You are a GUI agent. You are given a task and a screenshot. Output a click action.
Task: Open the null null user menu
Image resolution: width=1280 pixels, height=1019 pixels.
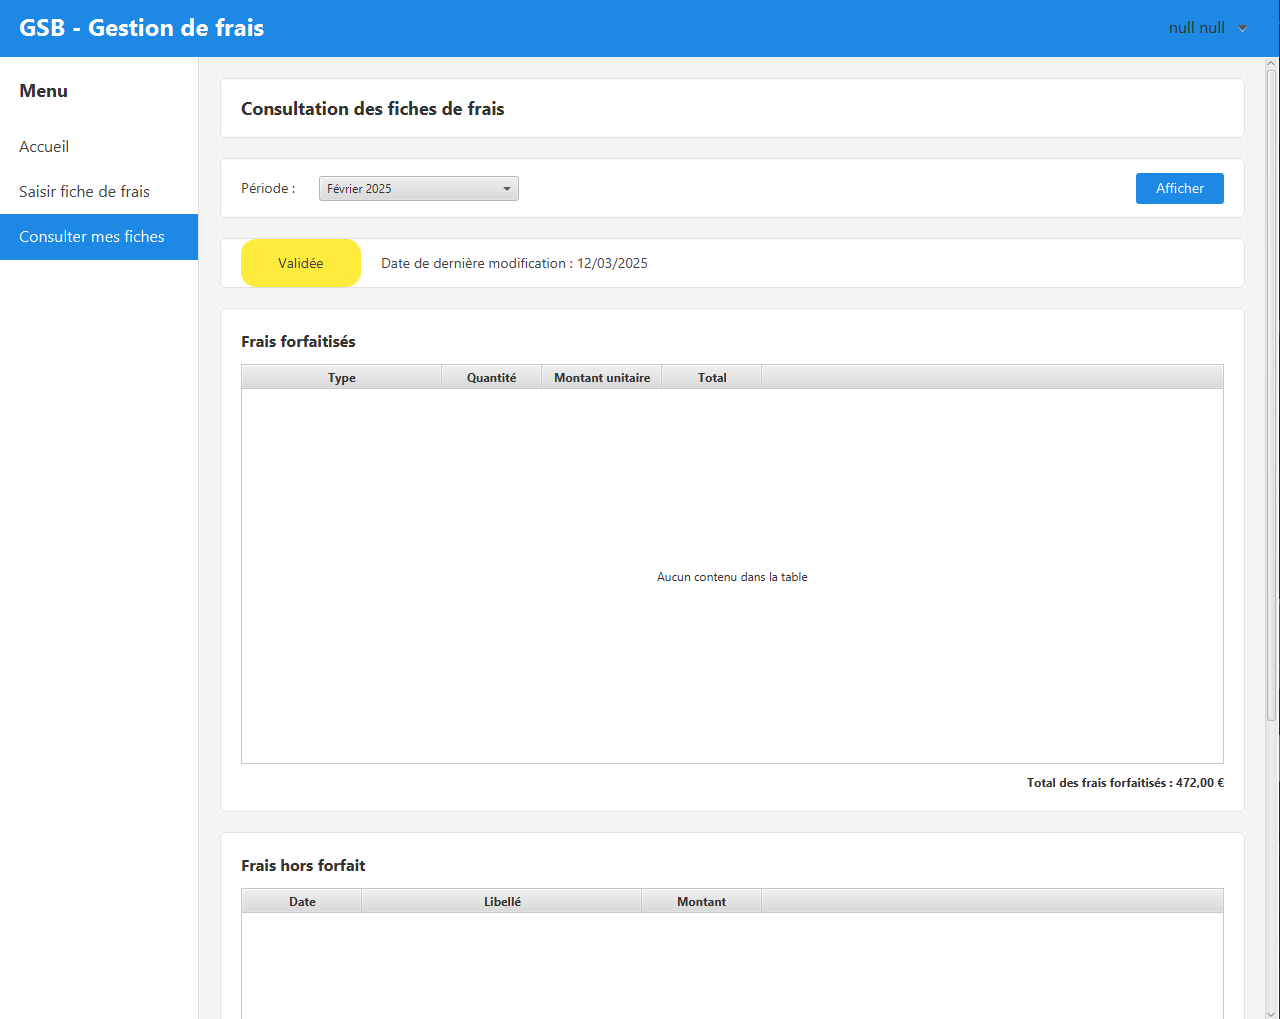pyautogui.click(x=1208, y=28)
